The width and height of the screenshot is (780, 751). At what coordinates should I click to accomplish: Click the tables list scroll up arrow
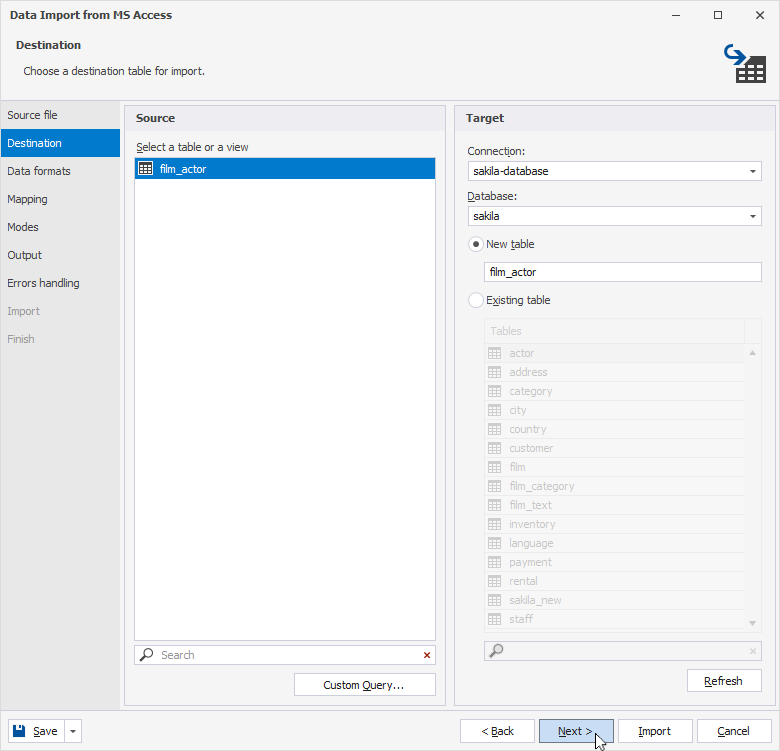click(753, 353)
